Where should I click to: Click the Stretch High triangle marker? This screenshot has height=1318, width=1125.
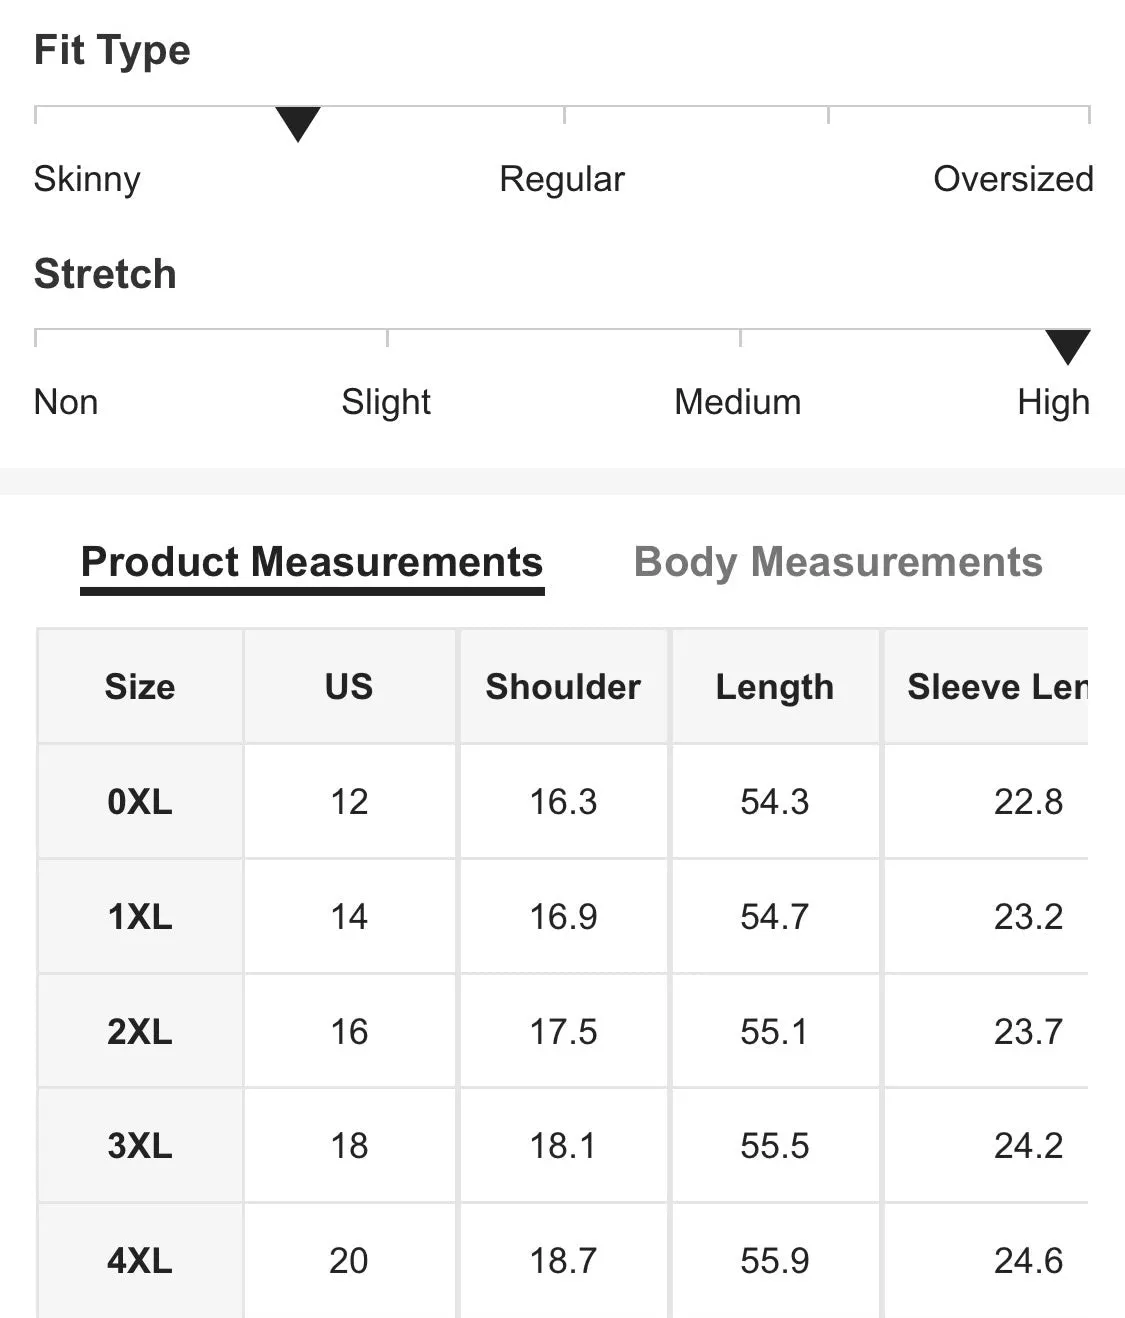coord(1067,347)
